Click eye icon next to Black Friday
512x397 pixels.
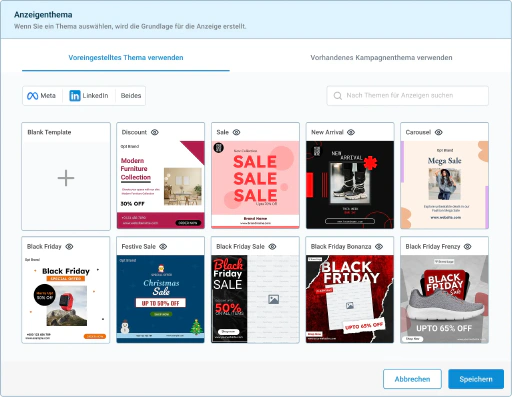point(69,247)
